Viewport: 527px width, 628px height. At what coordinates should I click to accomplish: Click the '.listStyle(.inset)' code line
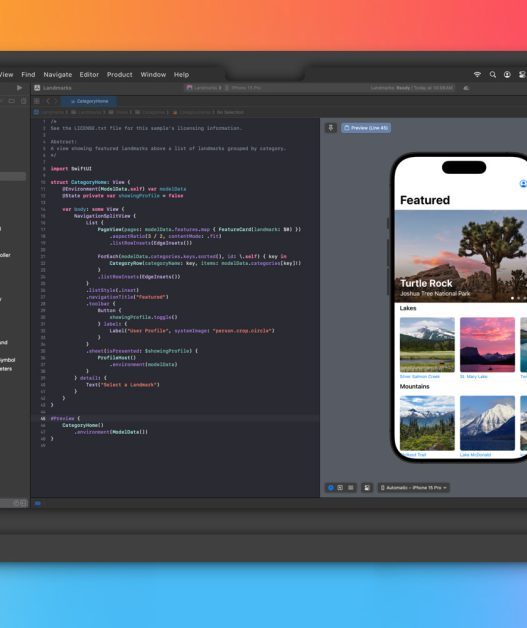[112, 290]
